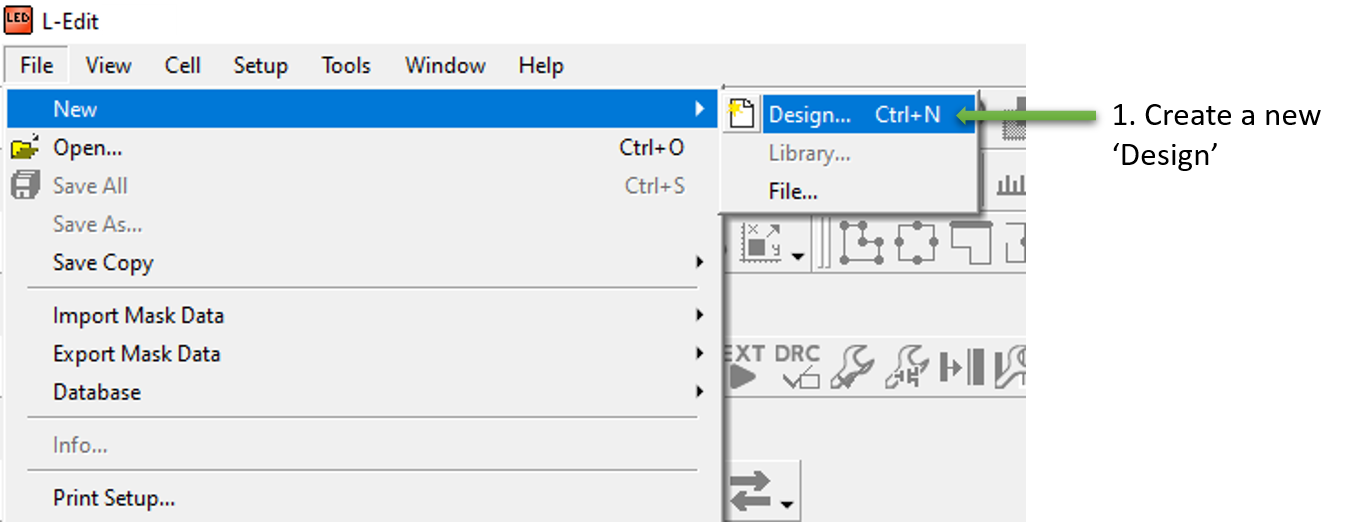Open the Tools menu

[x=346, y=66]
